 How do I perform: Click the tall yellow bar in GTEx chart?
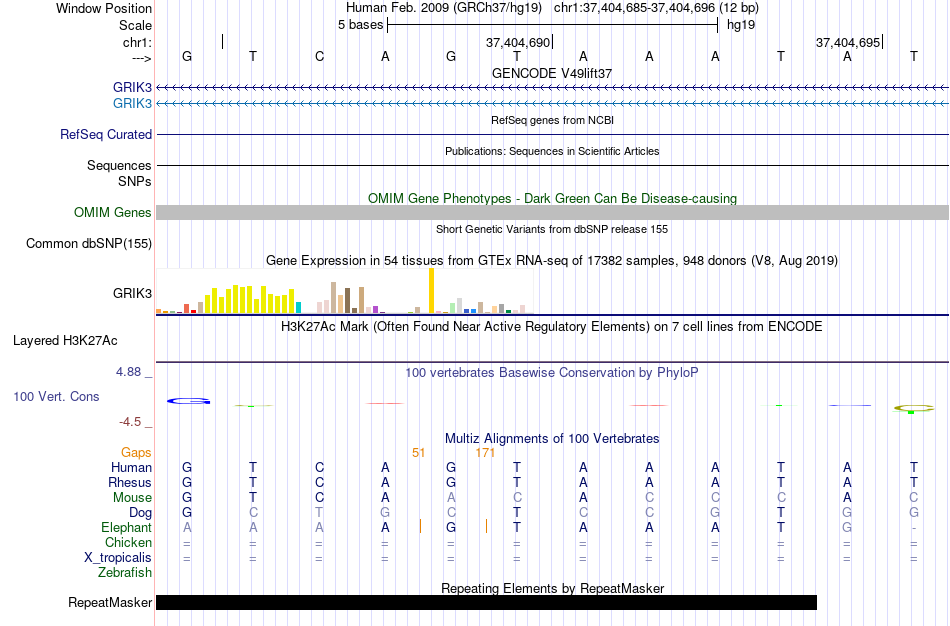[431, 290]
